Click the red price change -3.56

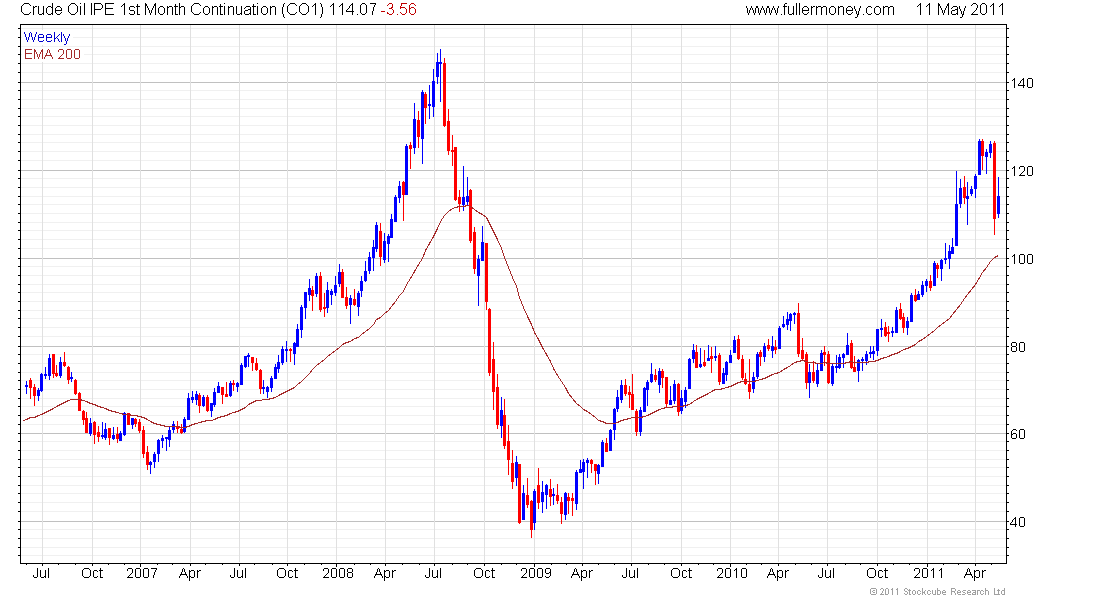tap(398, 10)
